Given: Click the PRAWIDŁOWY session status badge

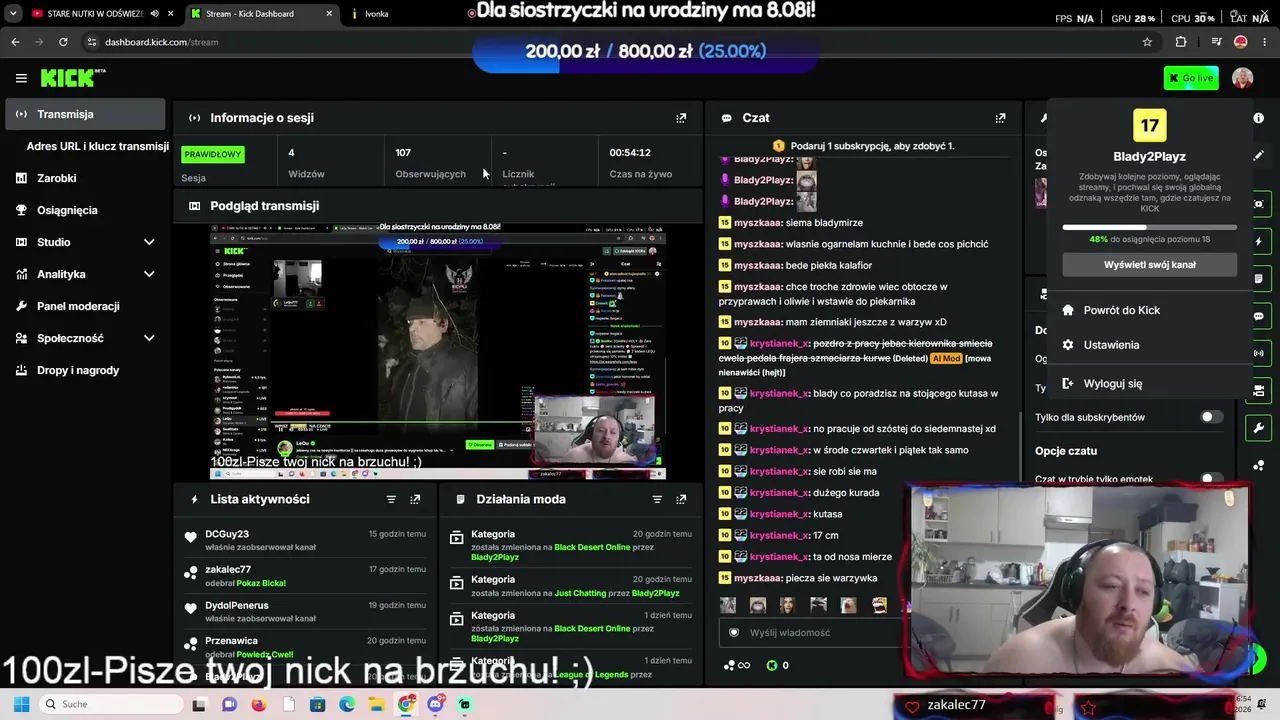Looking at the screenshot, I should pyautogui.click(x=214, y=155).
